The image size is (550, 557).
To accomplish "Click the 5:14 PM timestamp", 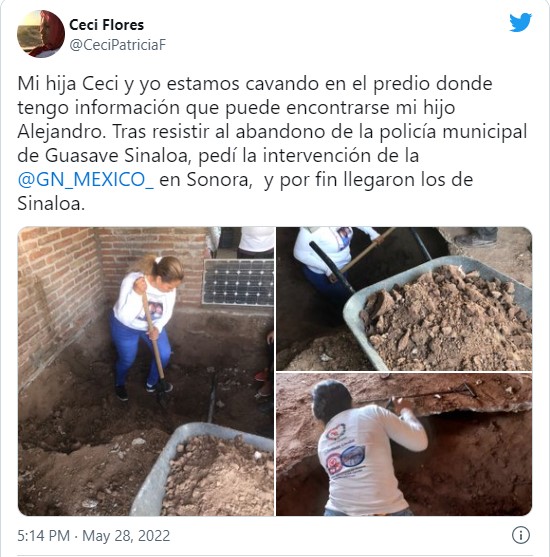I will (44, 536).
